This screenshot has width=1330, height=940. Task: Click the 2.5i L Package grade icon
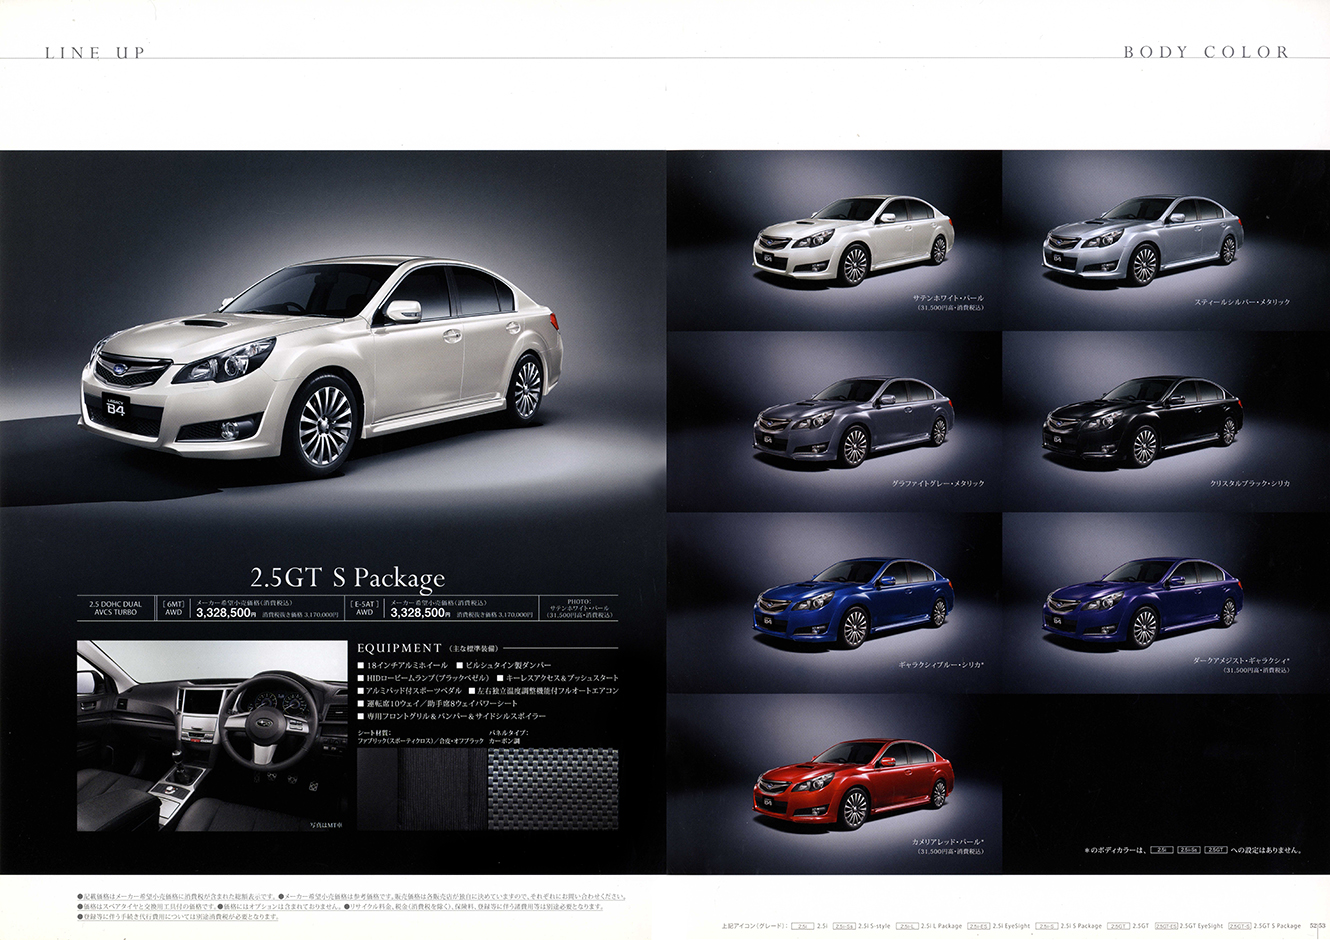tap(907, 926)
